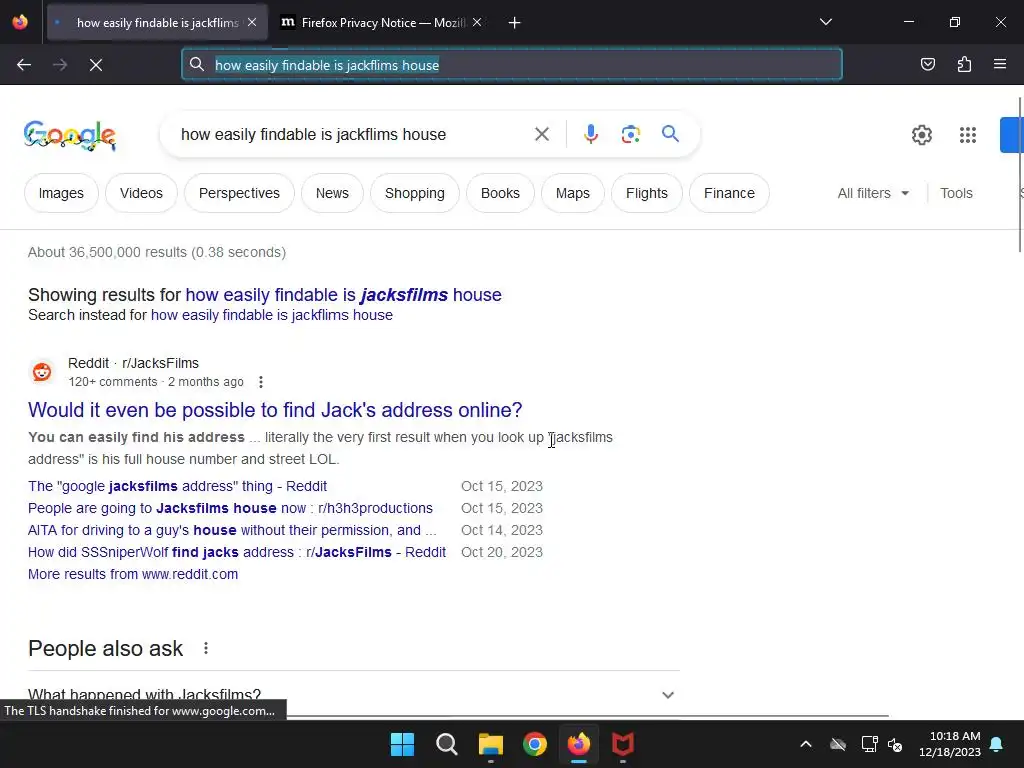Open 'google jacksfilms address thing' link
This screenshot has width=1024, height=768.
(177, 487)
